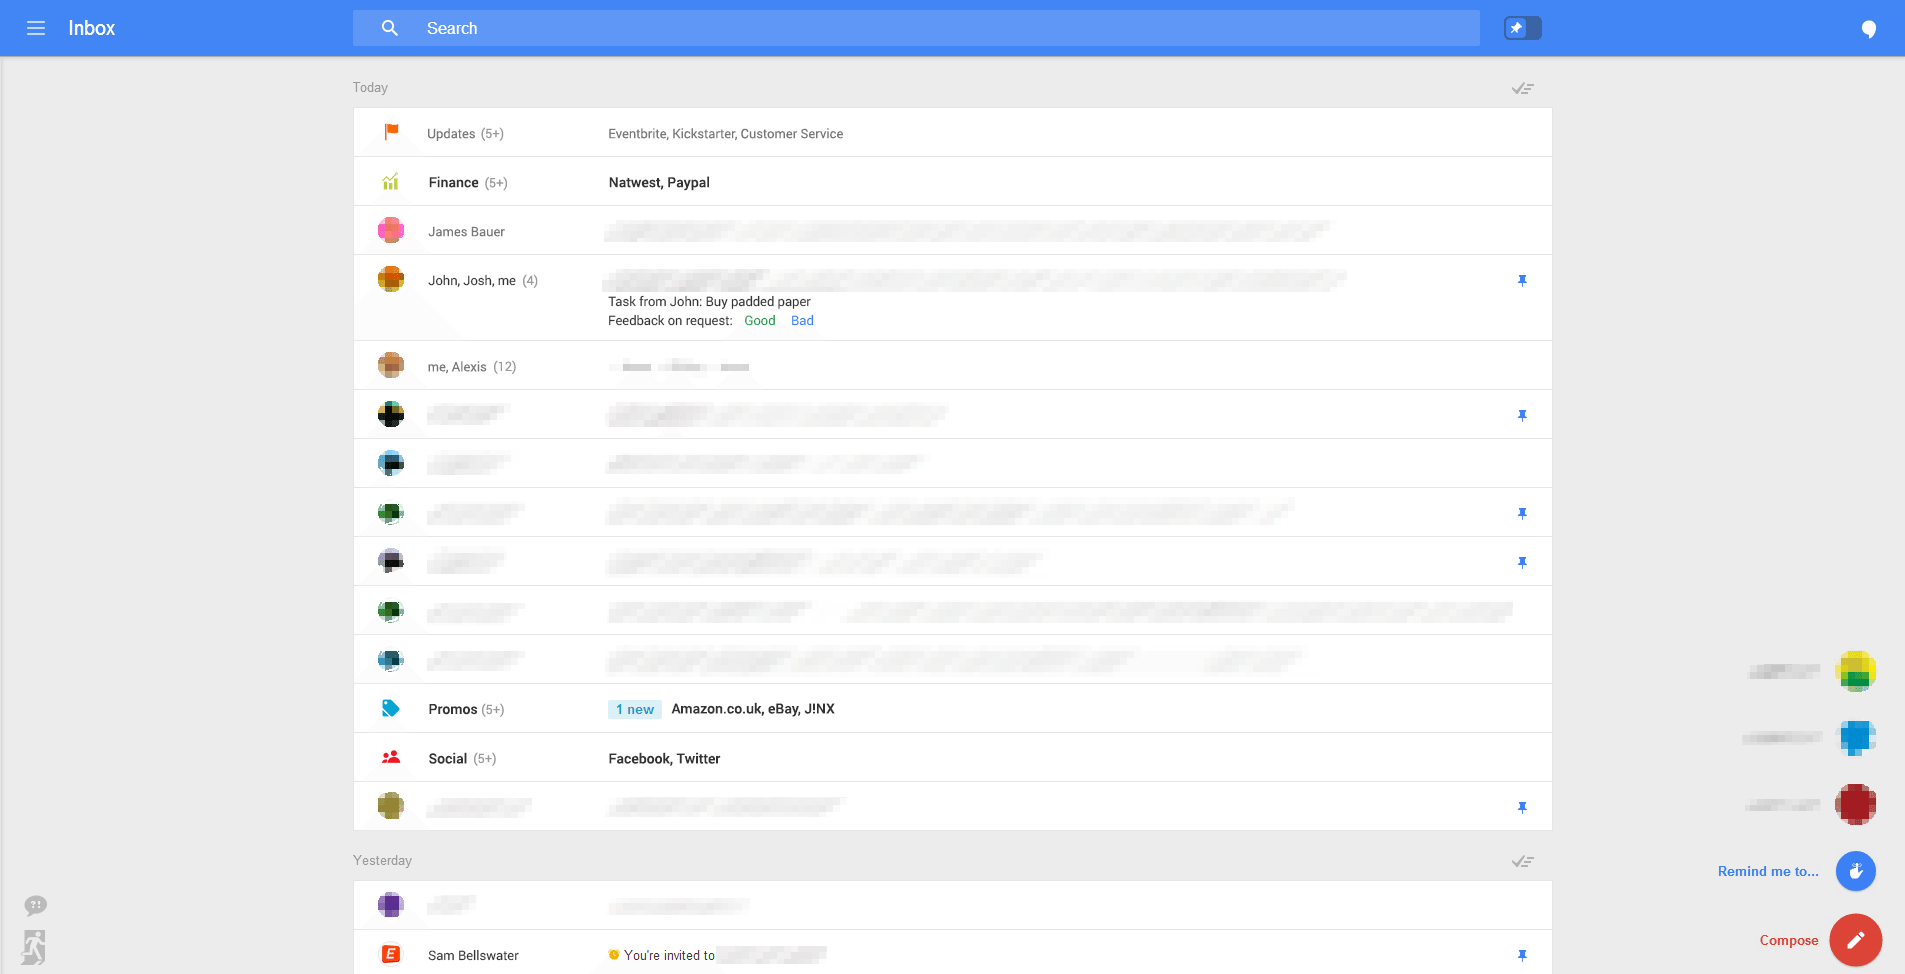This screenshot has width=1905, height=974.
Task: Mark feedback on request as Good
Action: 759,320
